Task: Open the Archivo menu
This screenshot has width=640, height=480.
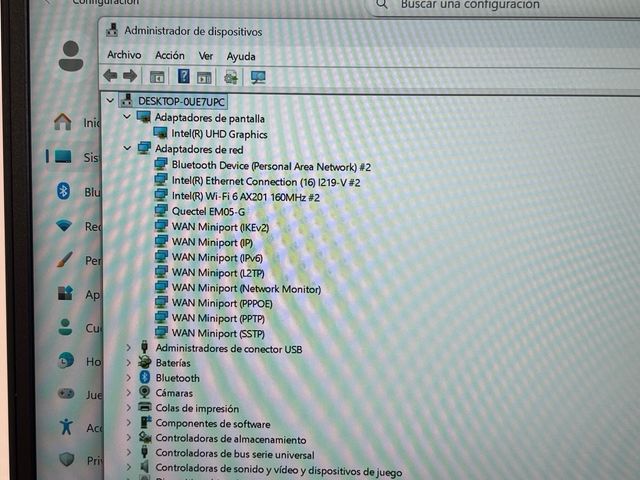Action: tap(124, 55)
